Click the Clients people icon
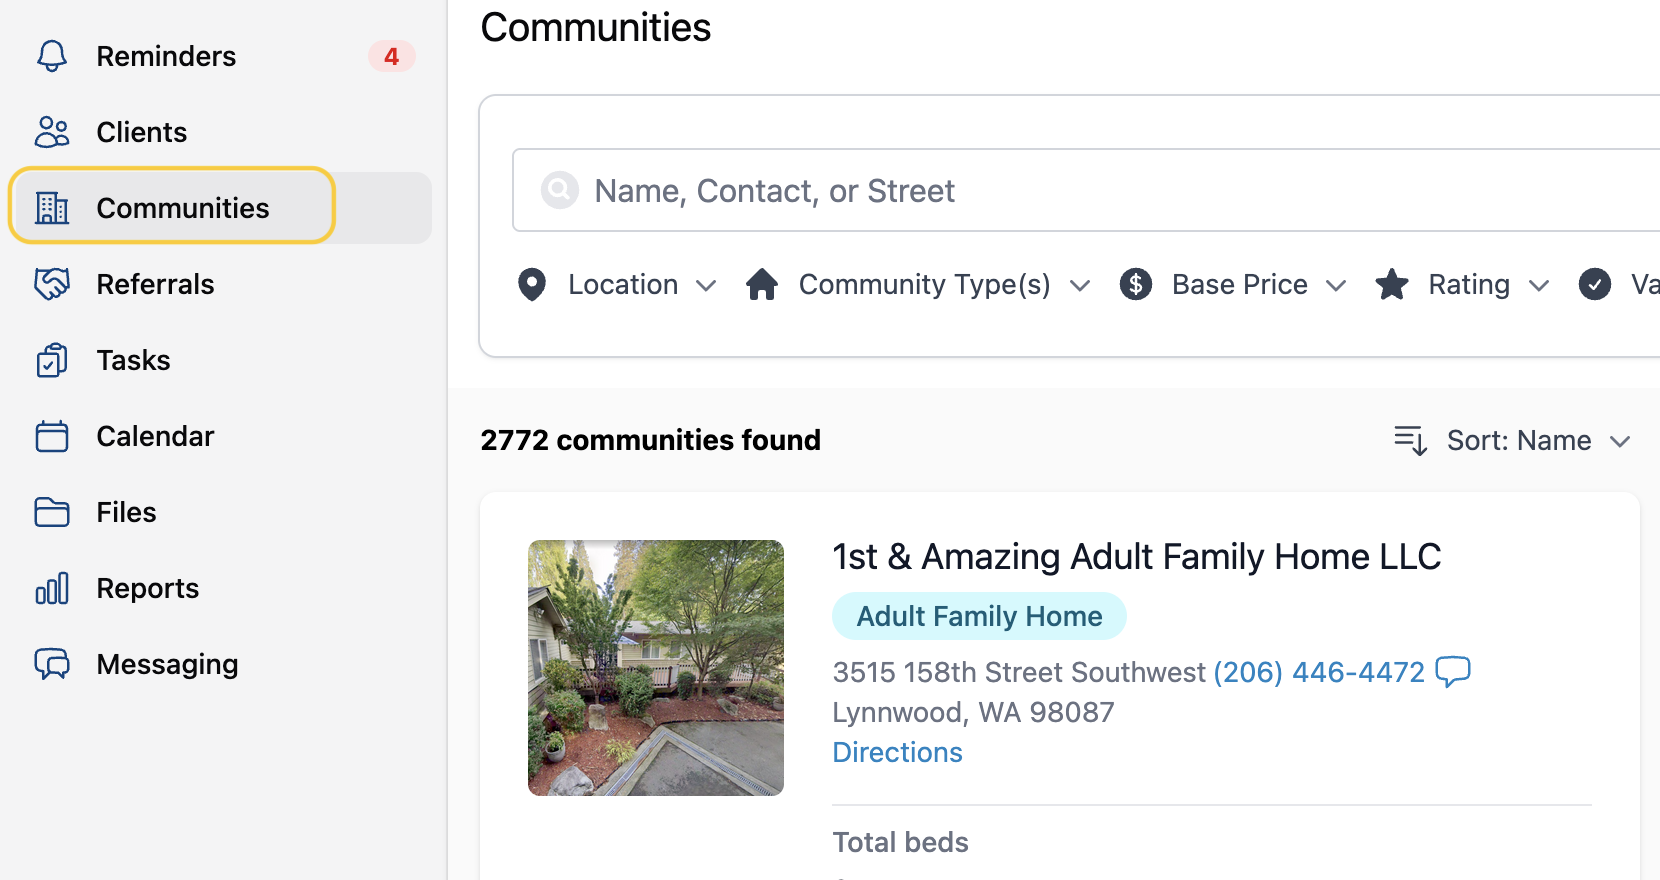This screenshot has height=880, width=1660. (52, 132)
